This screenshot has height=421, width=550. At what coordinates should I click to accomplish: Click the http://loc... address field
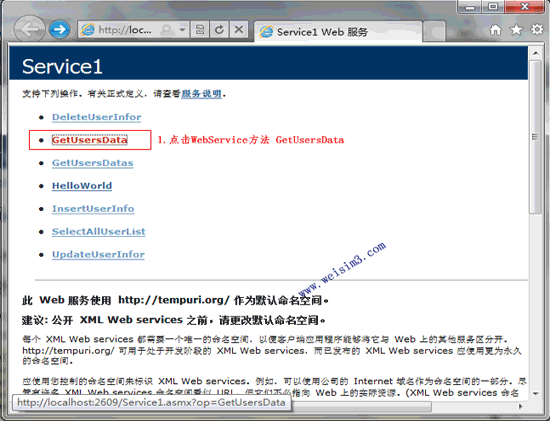[125, 30]
